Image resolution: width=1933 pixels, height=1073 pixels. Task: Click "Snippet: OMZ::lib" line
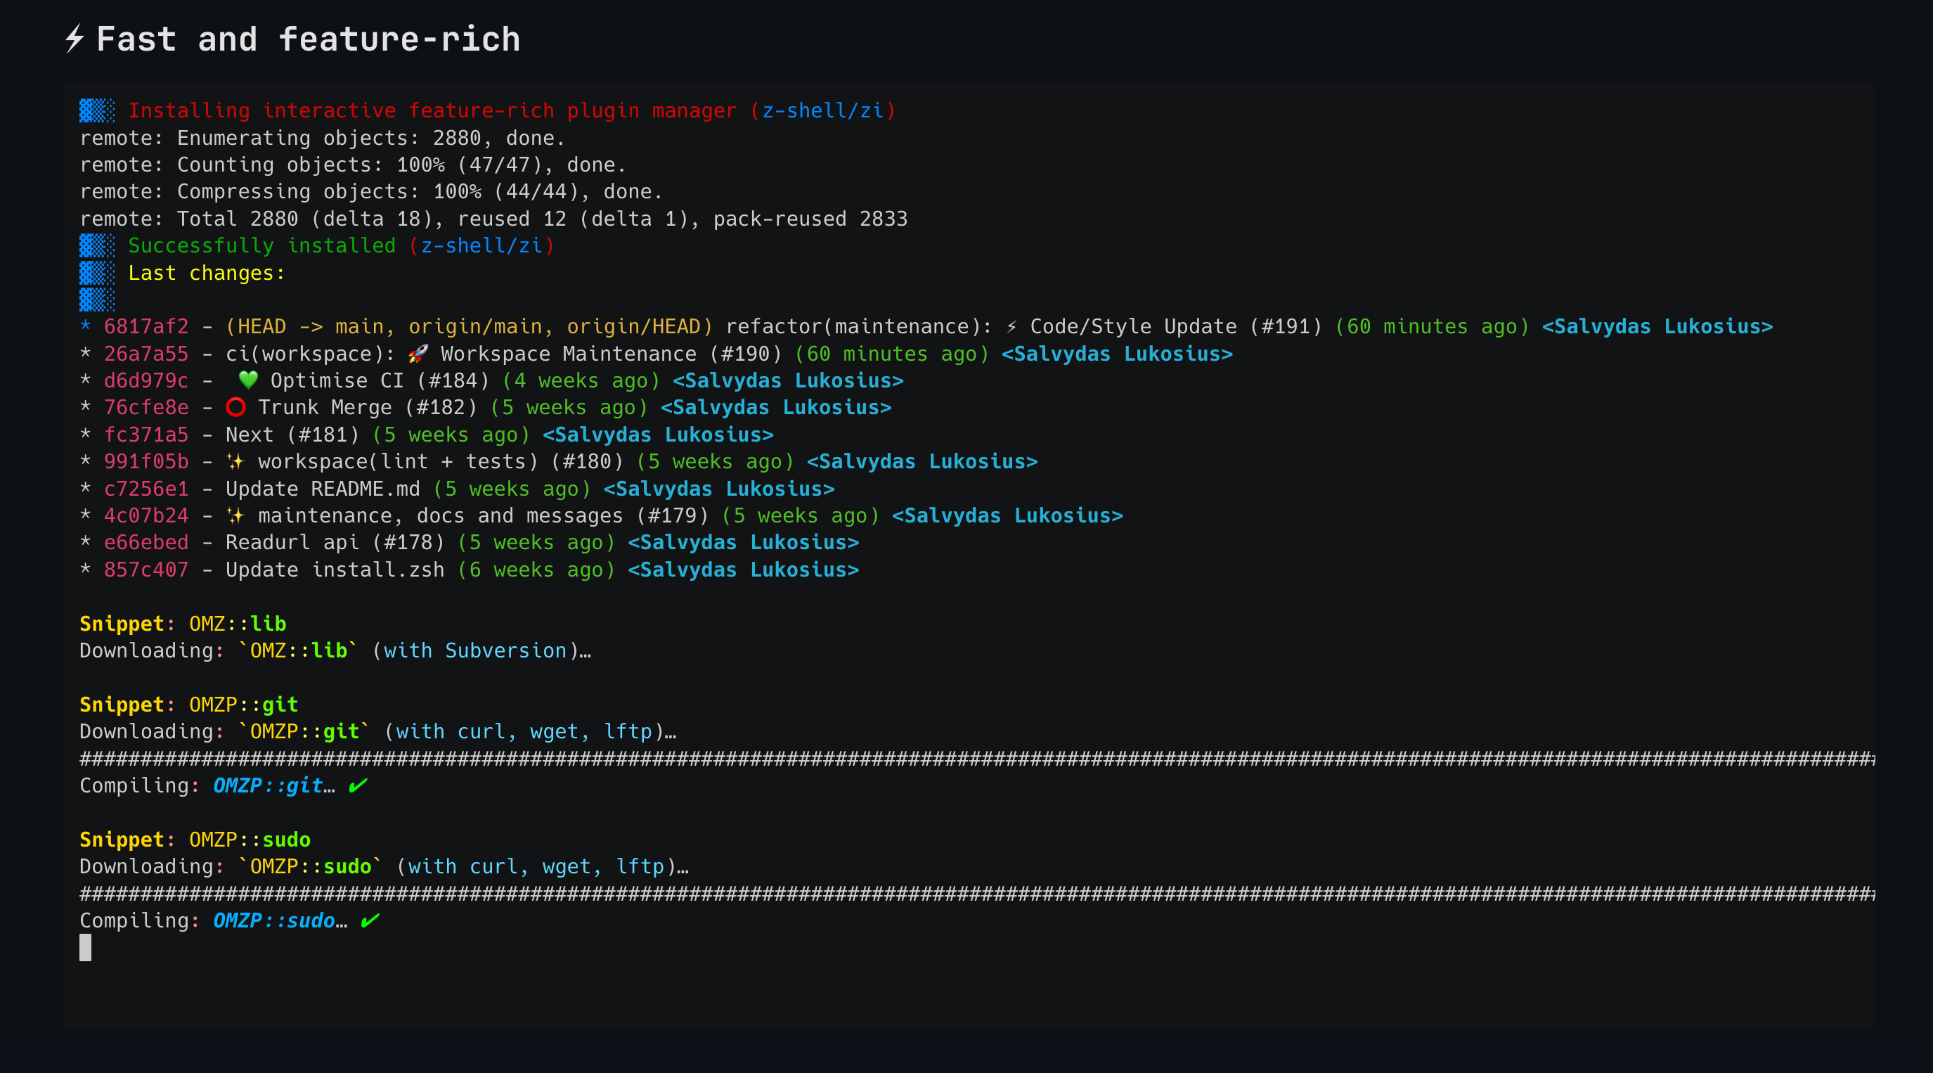click(x=183, y=624)
